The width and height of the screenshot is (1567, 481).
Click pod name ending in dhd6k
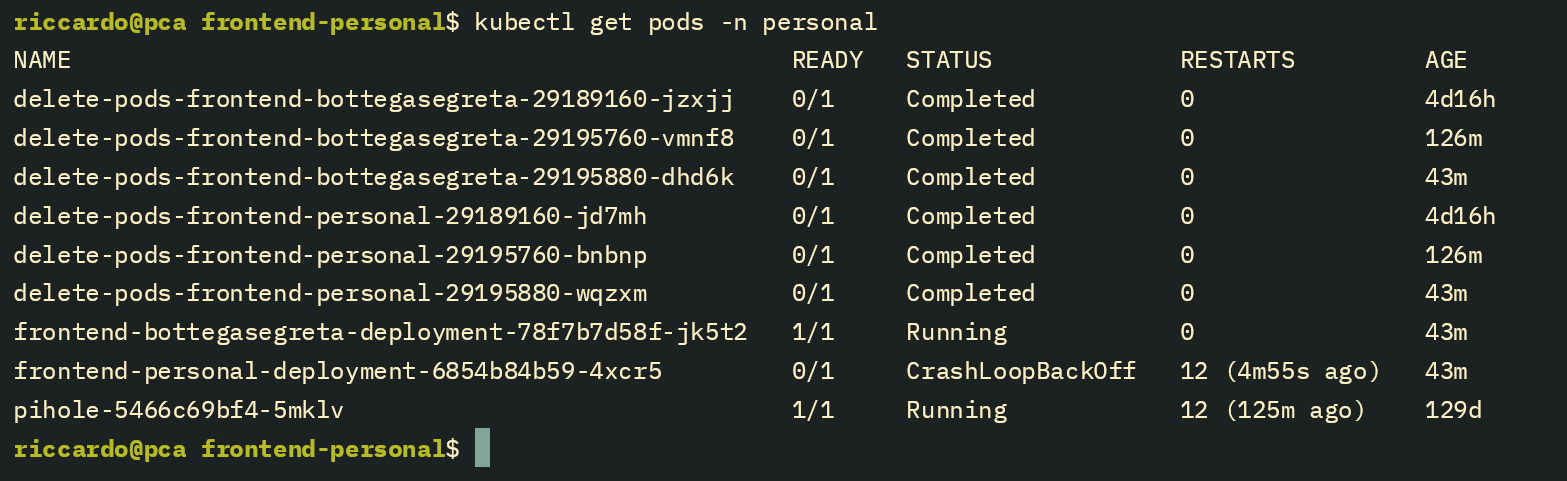(x=374, y=177)
